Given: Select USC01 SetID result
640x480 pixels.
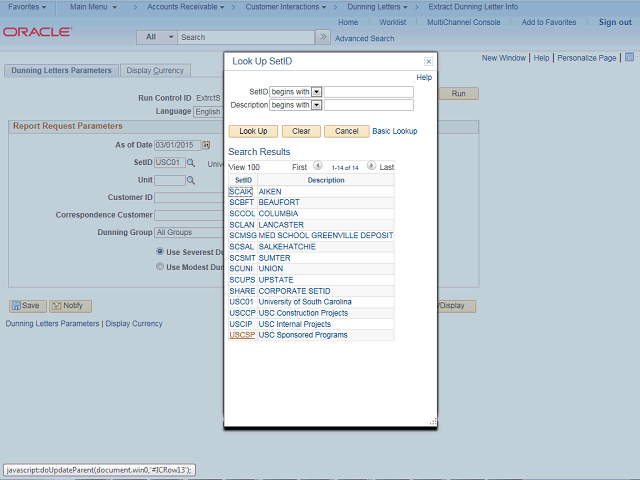Looking at the screenshot, I should [241, 302].
